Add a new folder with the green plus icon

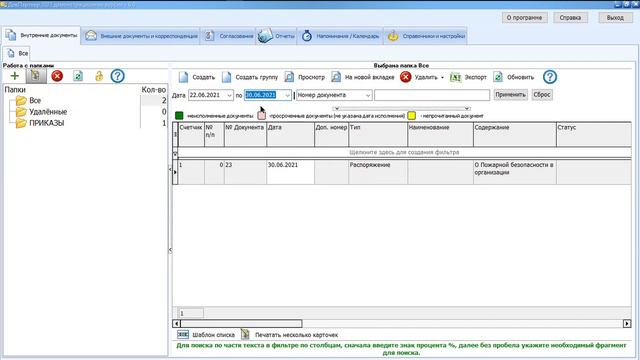click(x=15, y=76)
